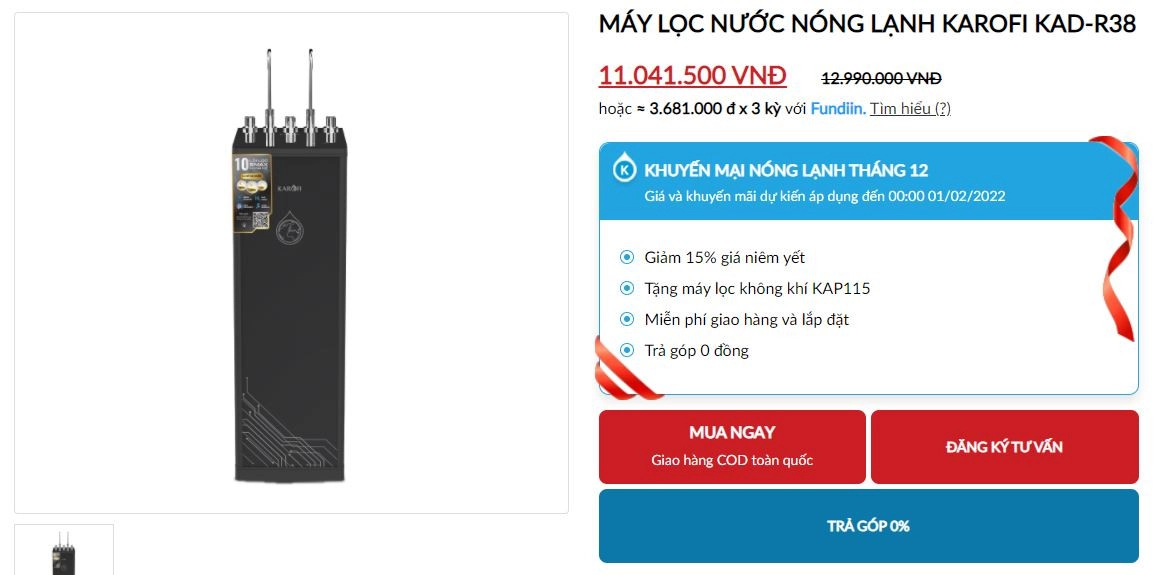Image resolution: width=1156 pixels, height=575 pixels.
Task: Click the 11.041.500 VNĐ sale price
Action: click(692, 76)
